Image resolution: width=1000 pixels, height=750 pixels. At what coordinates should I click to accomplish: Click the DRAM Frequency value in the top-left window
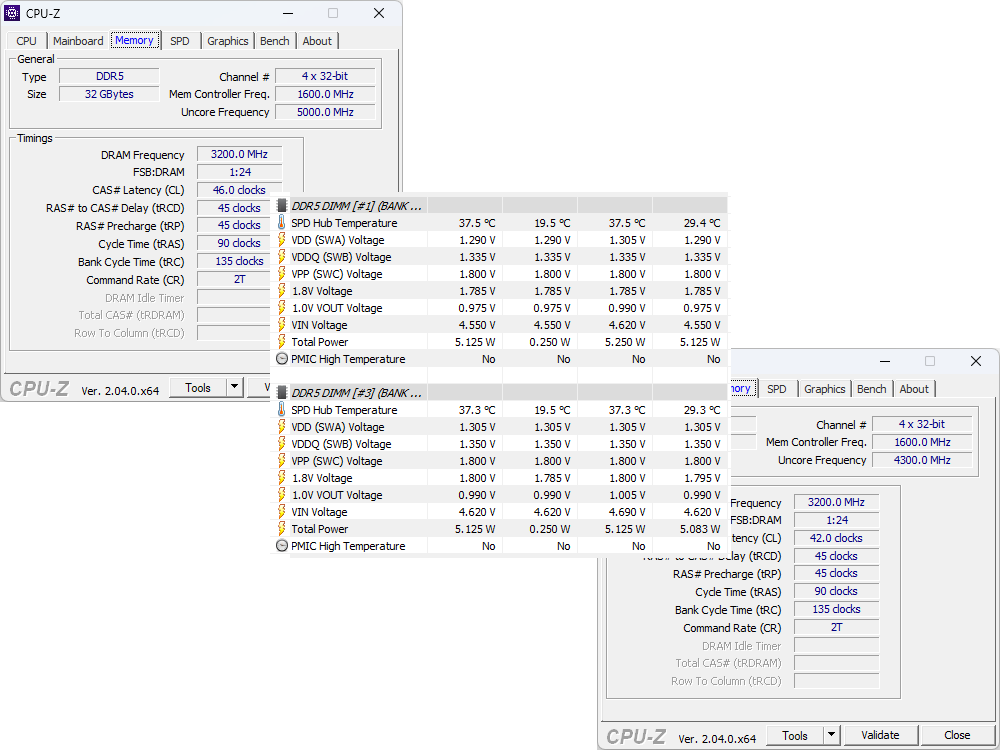(x=239, y=154)
